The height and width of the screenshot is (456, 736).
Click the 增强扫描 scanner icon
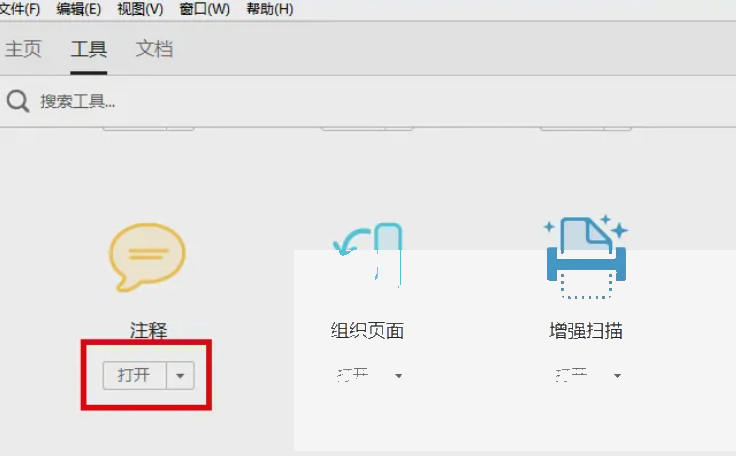click(586, 256)
